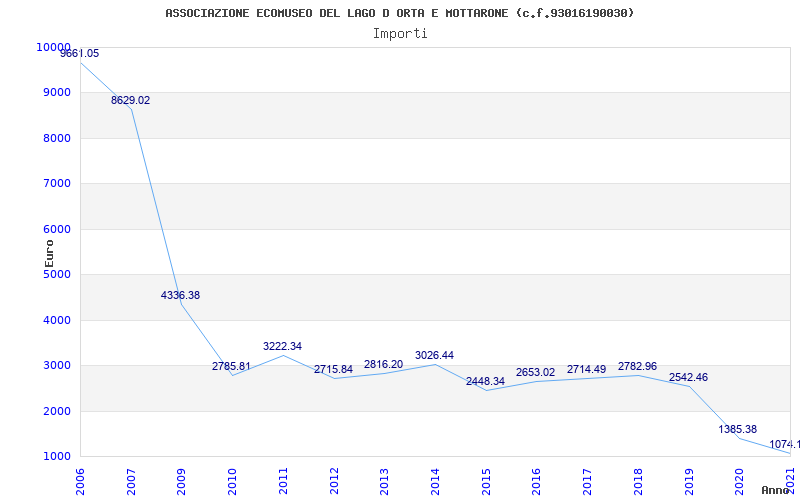Select the 1385.38 data label

(x=738, y=430)
